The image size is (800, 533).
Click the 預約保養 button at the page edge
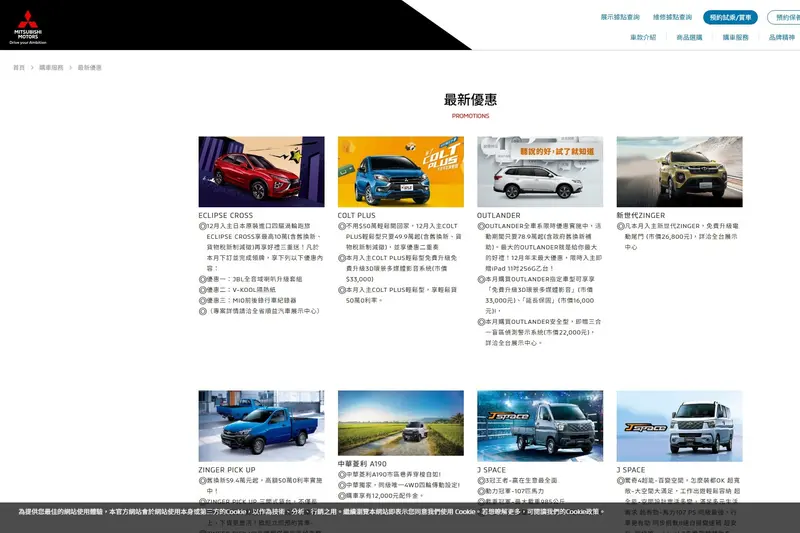(784, 17)
